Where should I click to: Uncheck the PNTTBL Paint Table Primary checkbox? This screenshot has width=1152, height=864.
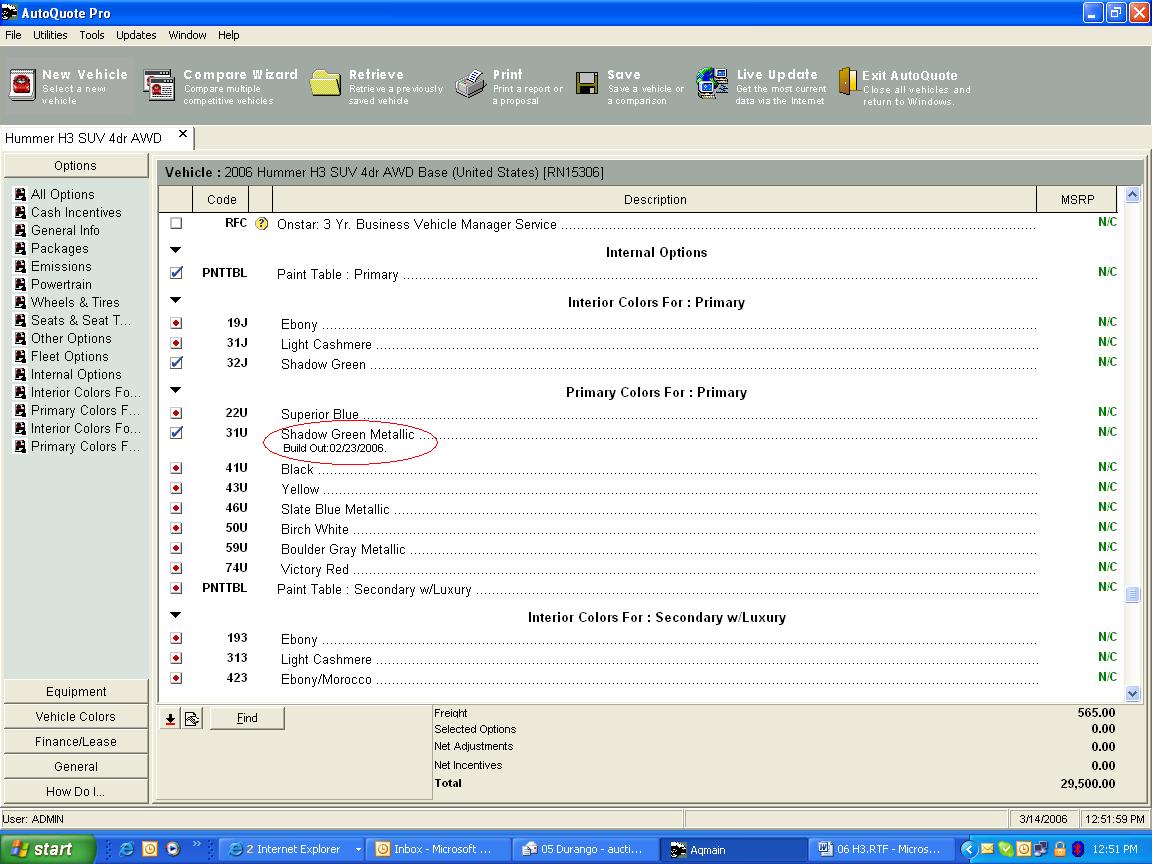point(176,273)
